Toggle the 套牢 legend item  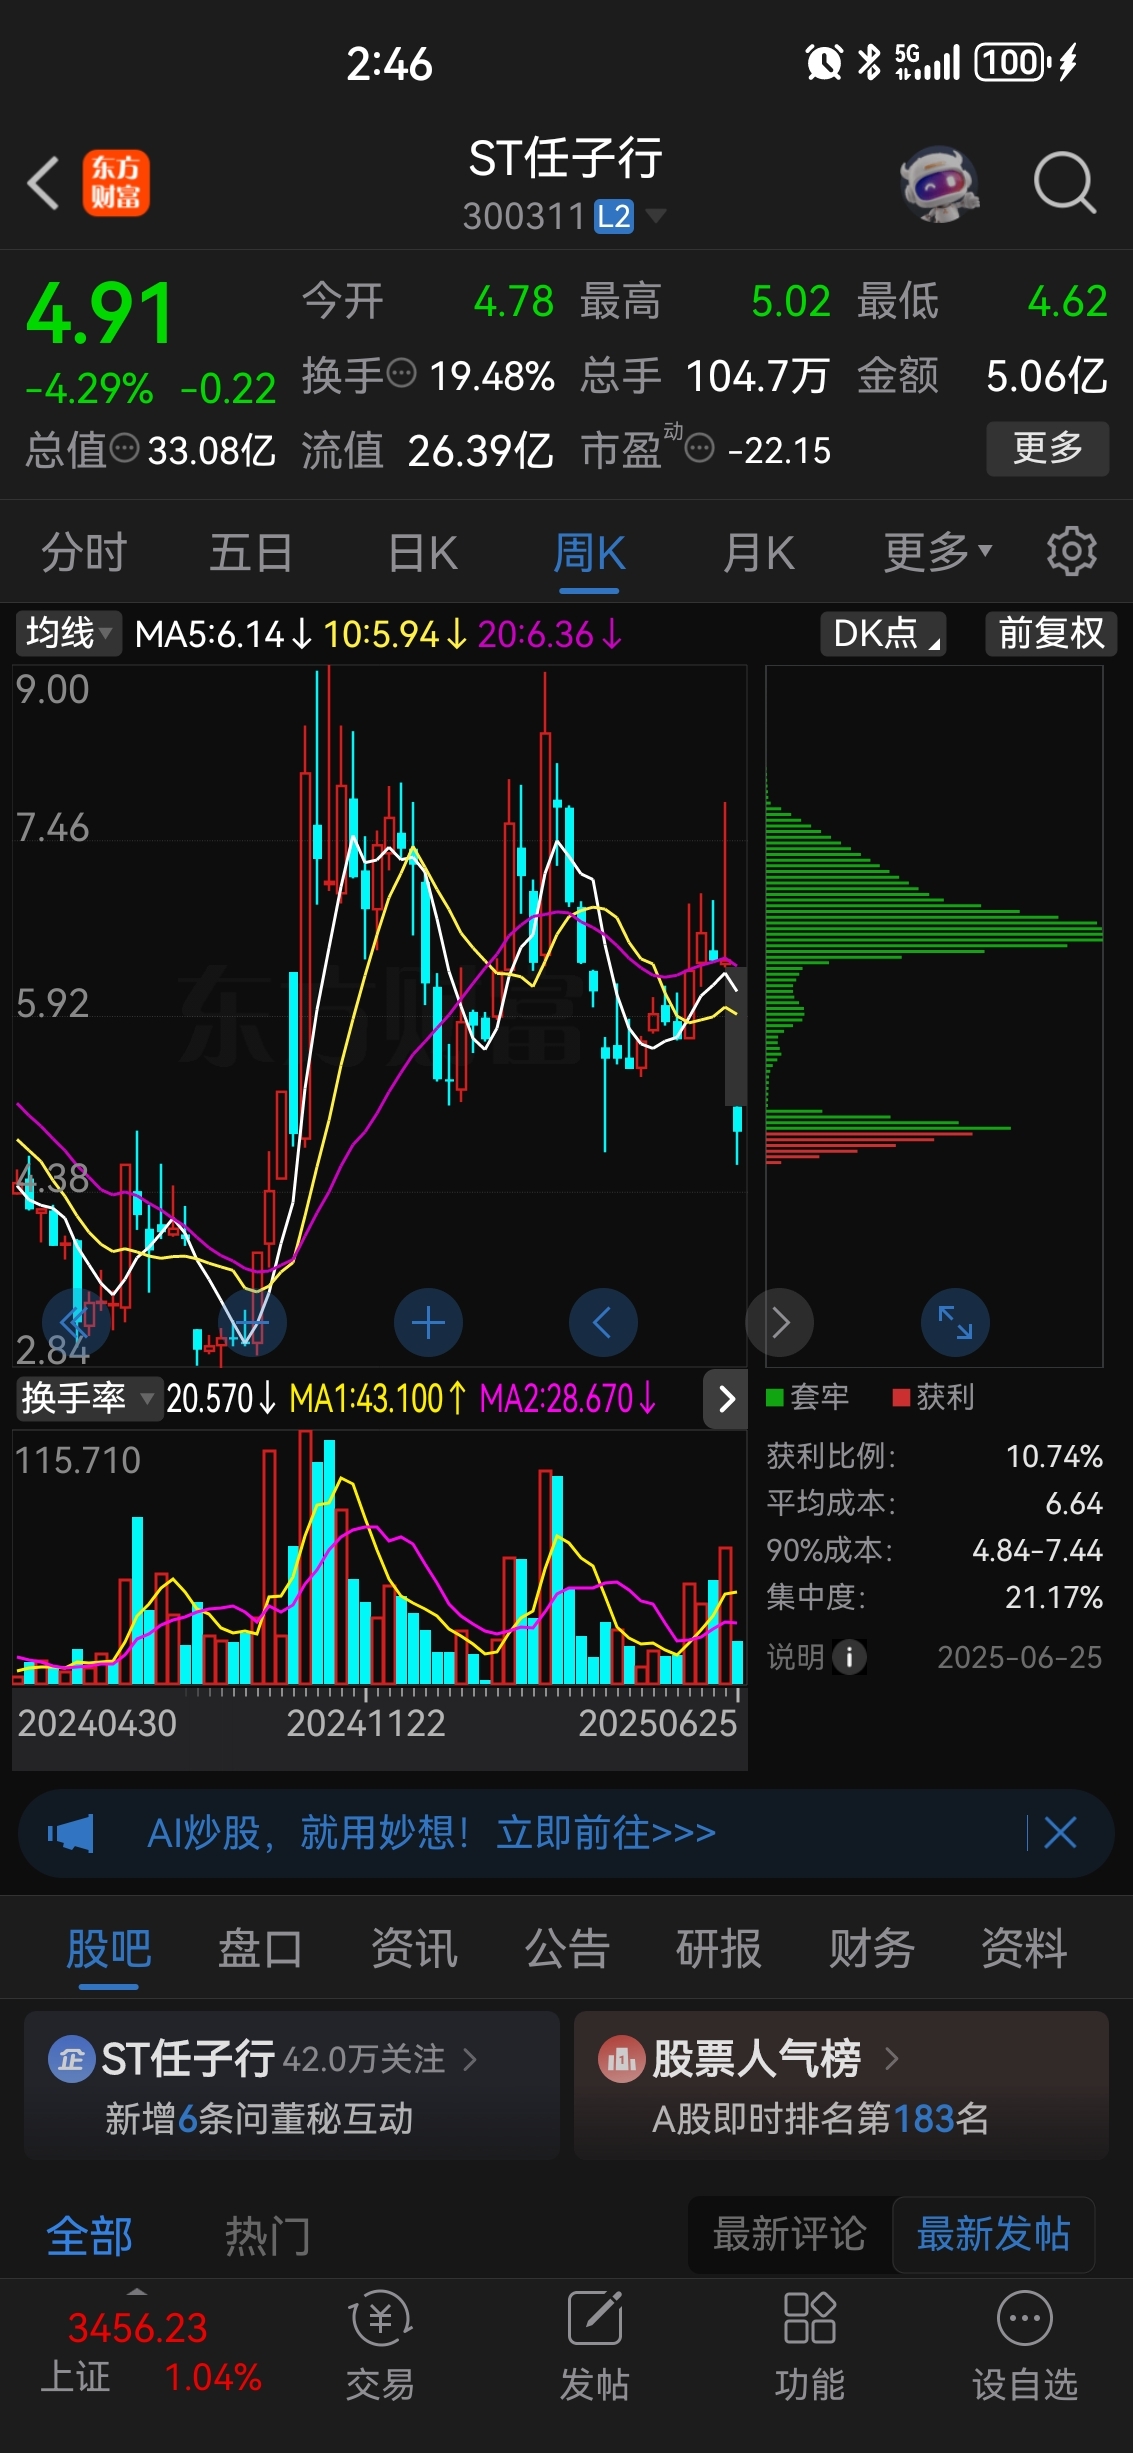click(x=808, y=1397)
